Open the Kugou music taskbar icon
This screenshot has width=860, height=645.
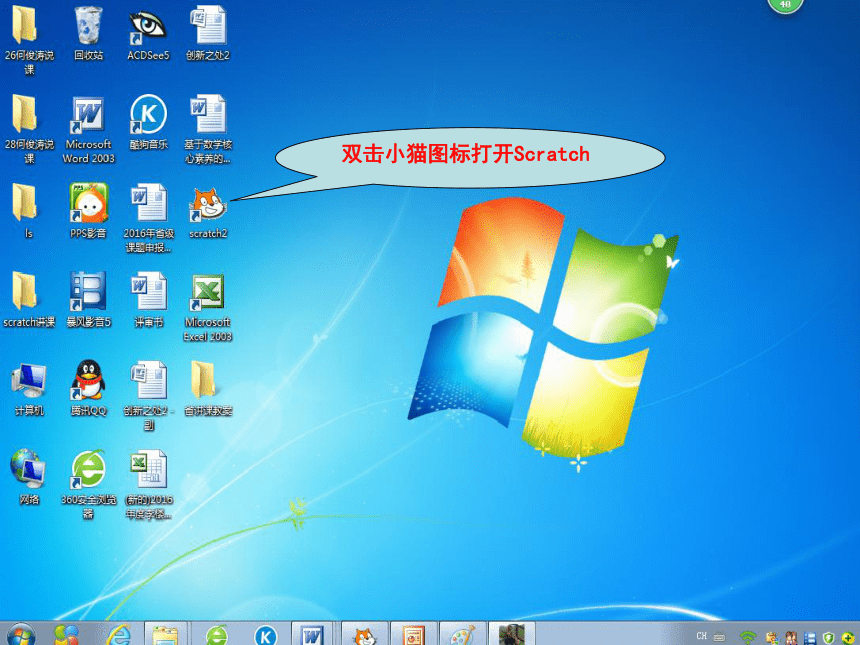(266, 635)
